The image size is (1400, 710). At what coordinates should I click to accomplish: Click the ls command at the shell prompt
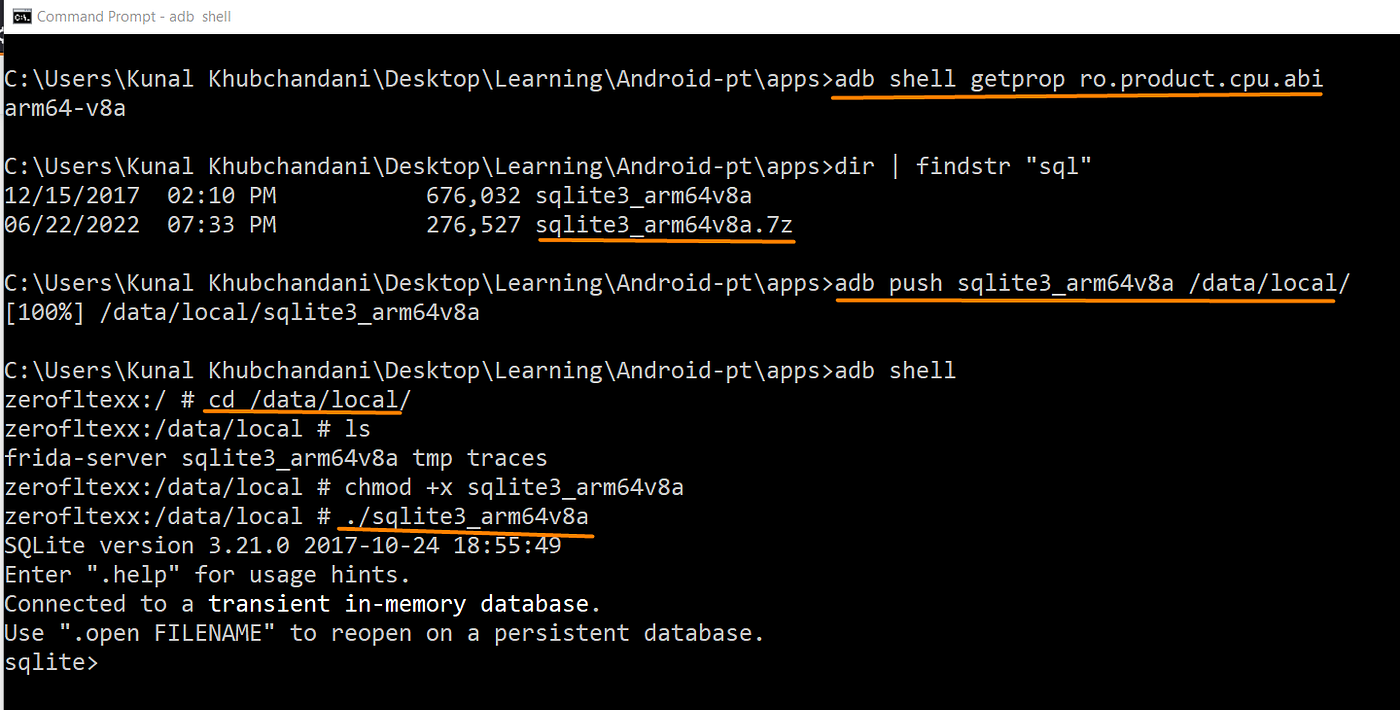click(357, 429)
